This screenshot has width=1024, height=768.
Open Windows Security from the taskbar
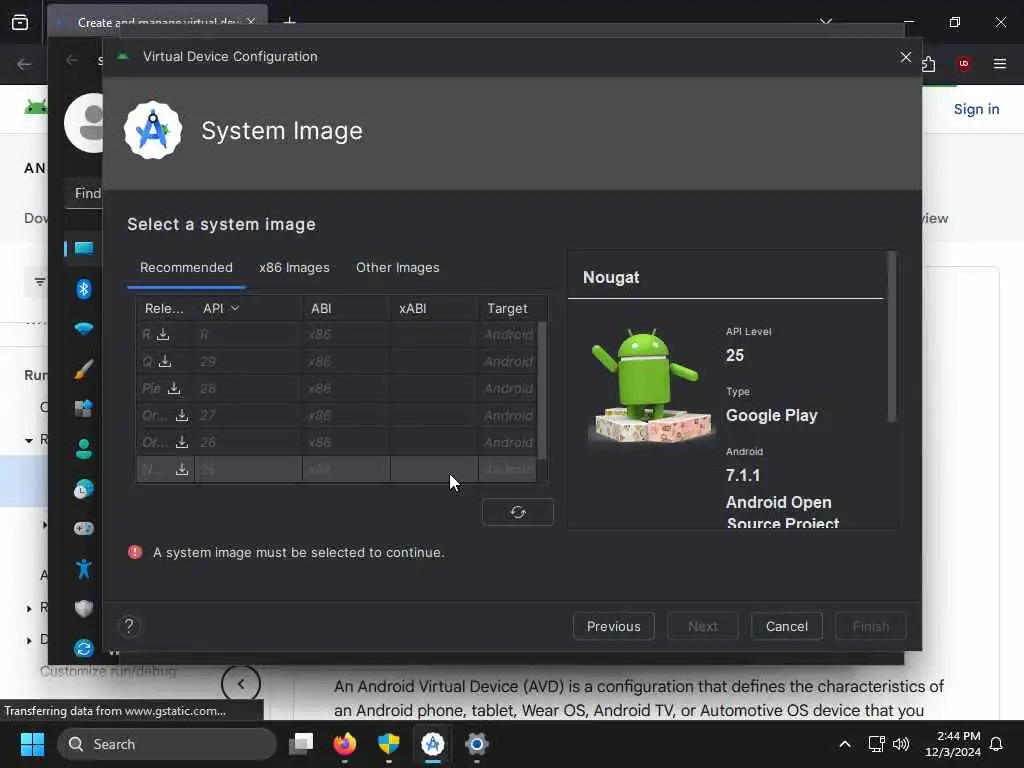pos(389,744)
